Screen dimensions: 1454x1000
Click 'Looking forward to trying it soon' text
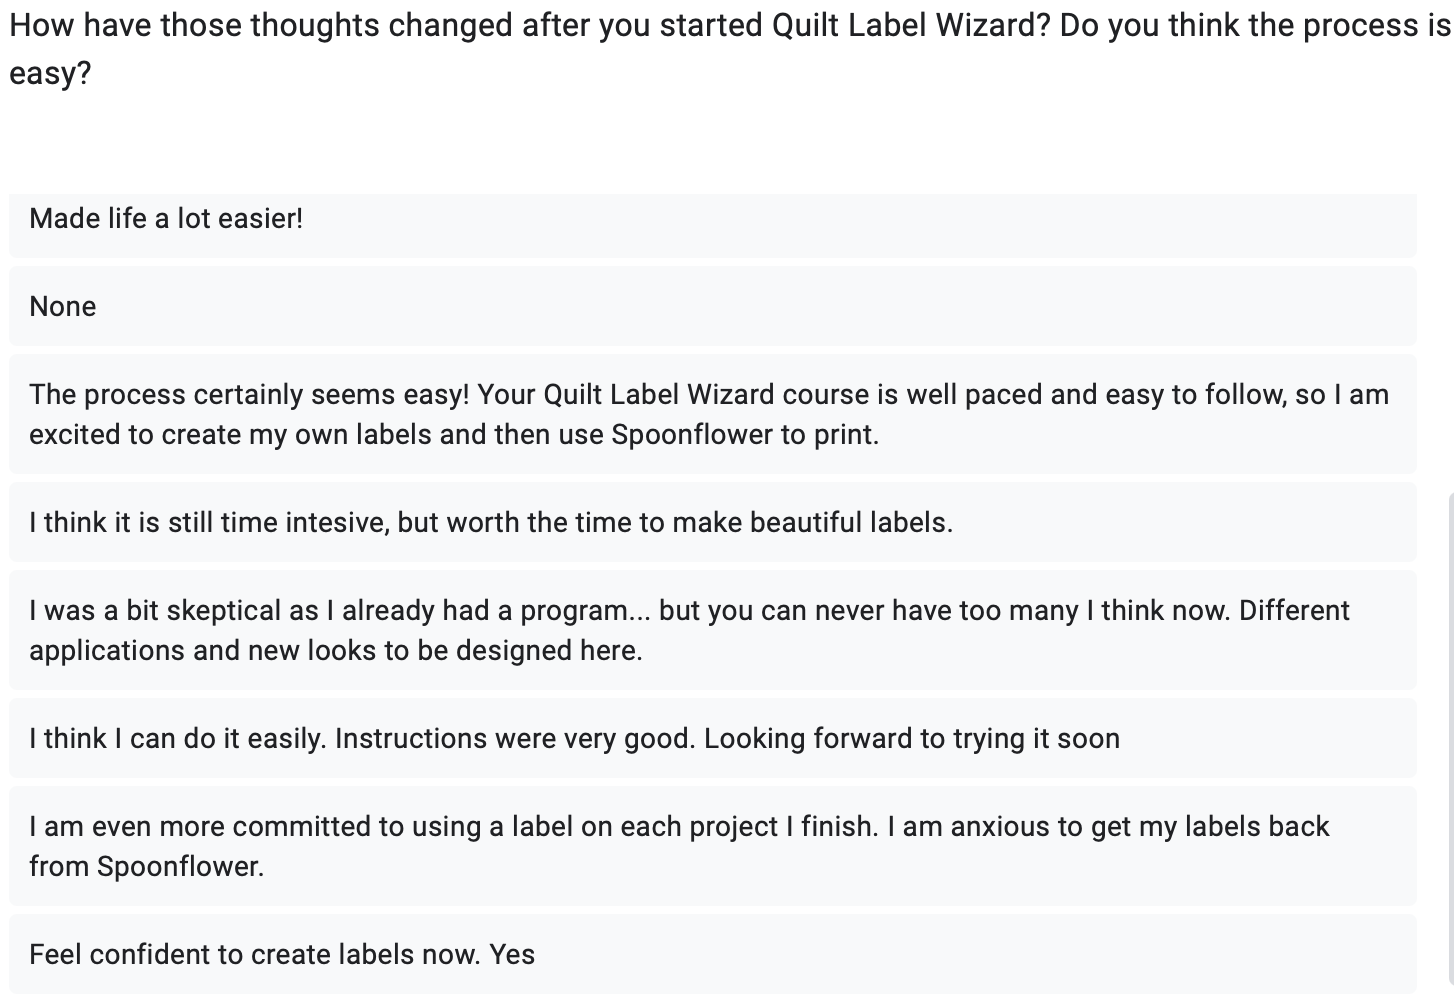pos(911,738)
